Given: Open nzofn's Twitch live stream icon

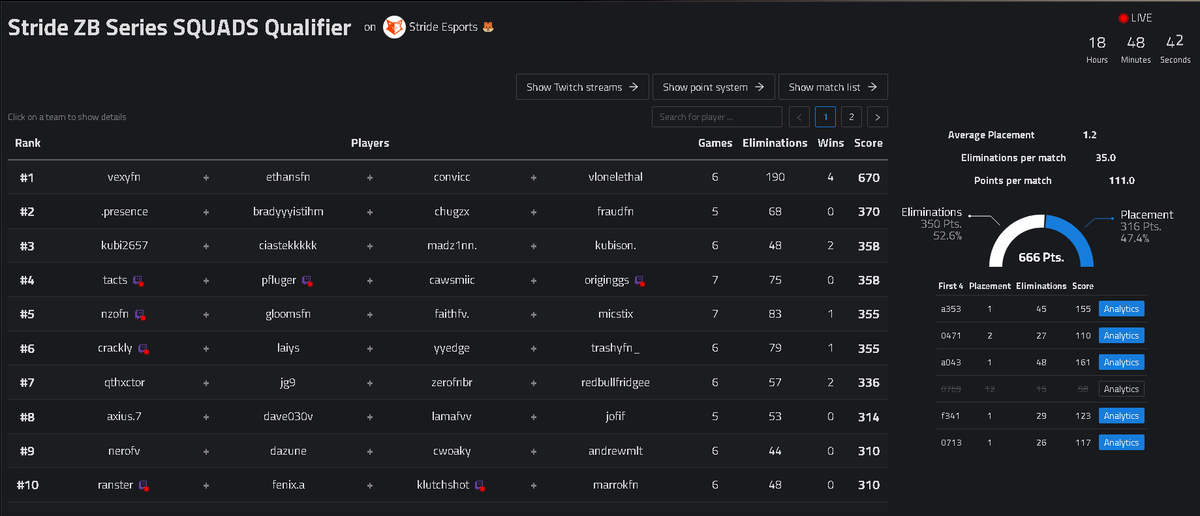Looking at the screenshot, I should click(141, 314).
